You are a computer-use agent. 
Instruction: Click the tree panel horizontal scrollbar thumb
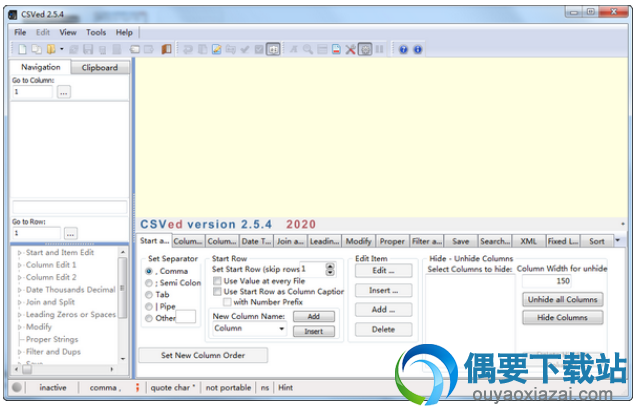27,369
